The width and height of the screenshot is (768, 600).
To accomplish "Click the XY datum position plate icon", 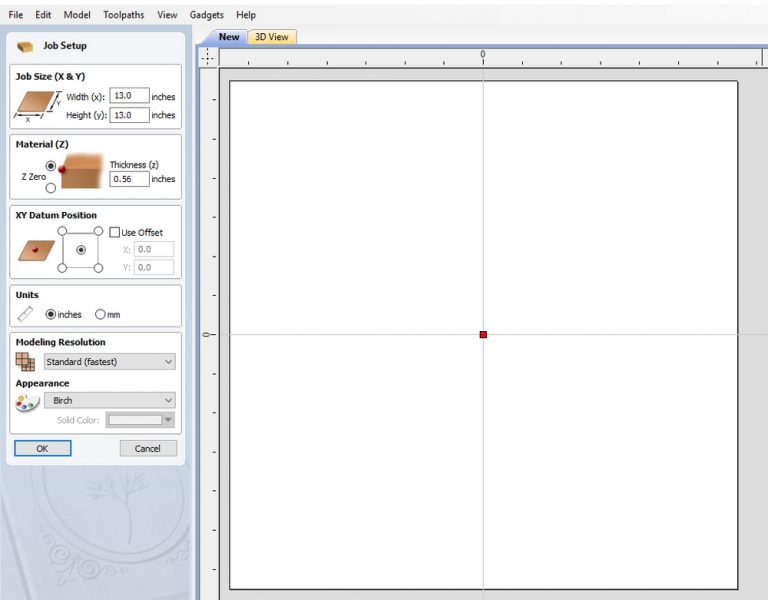I will (x=36, y=249).
